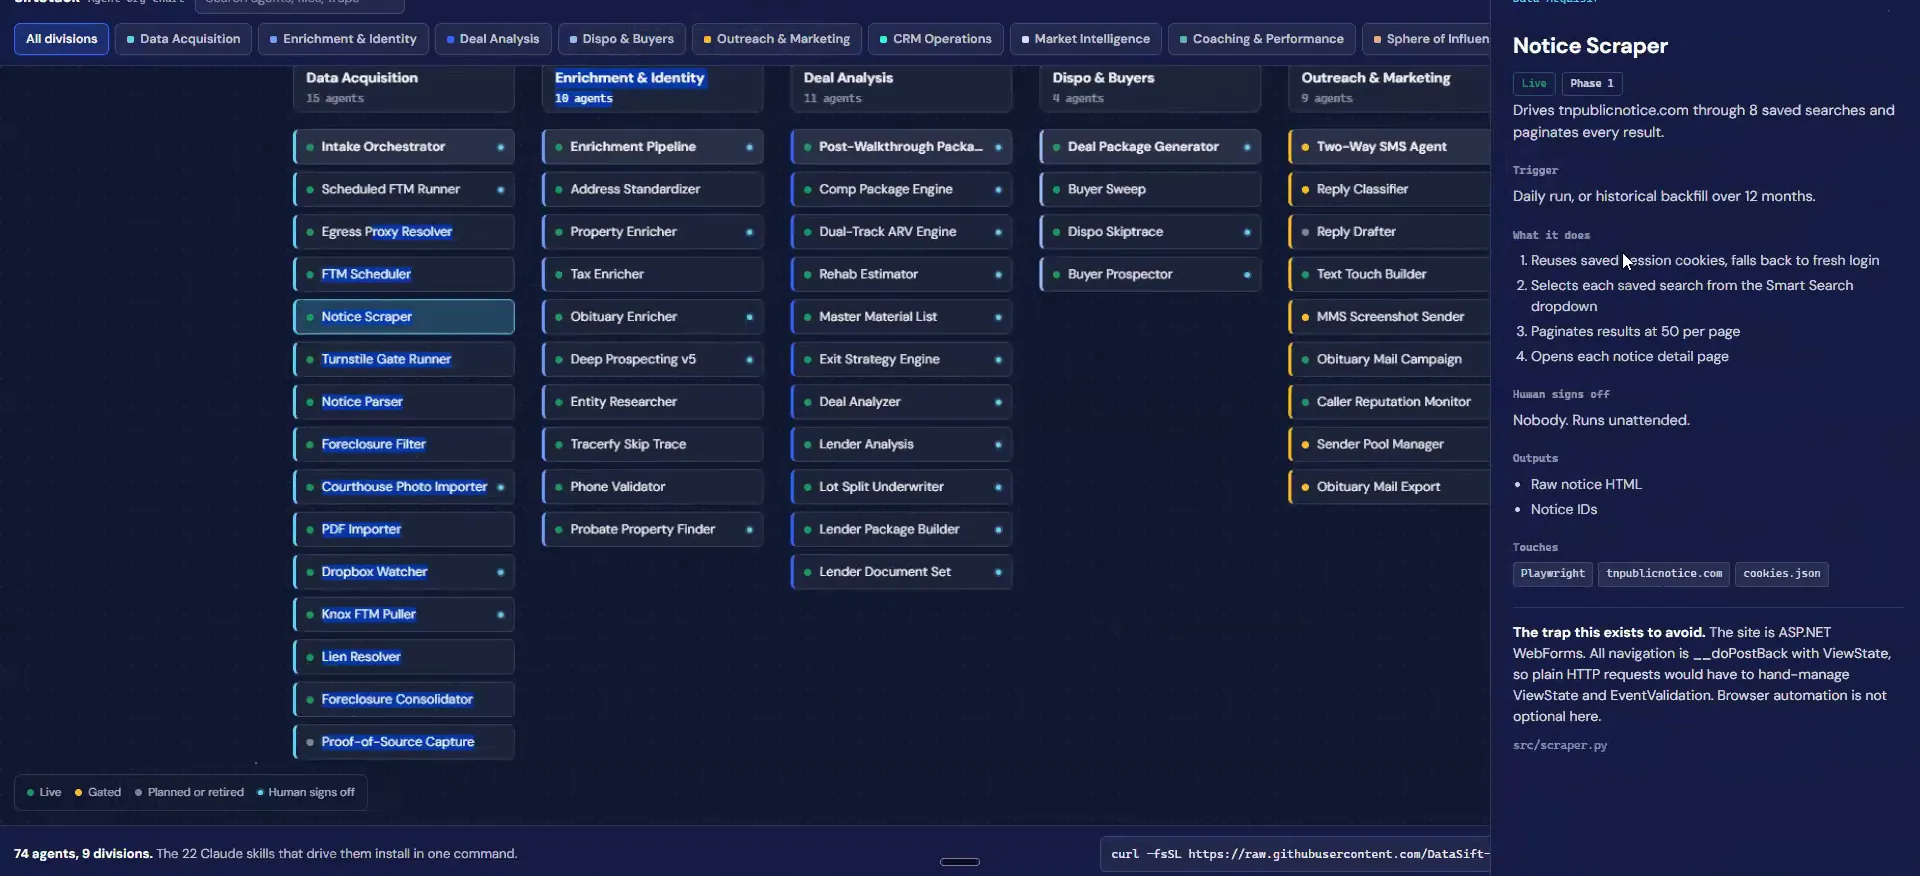Viewport: 1920px width, 876px height.
Task: Switch to the Data Acquisition filter tab
Action: [x=183, y=39]
